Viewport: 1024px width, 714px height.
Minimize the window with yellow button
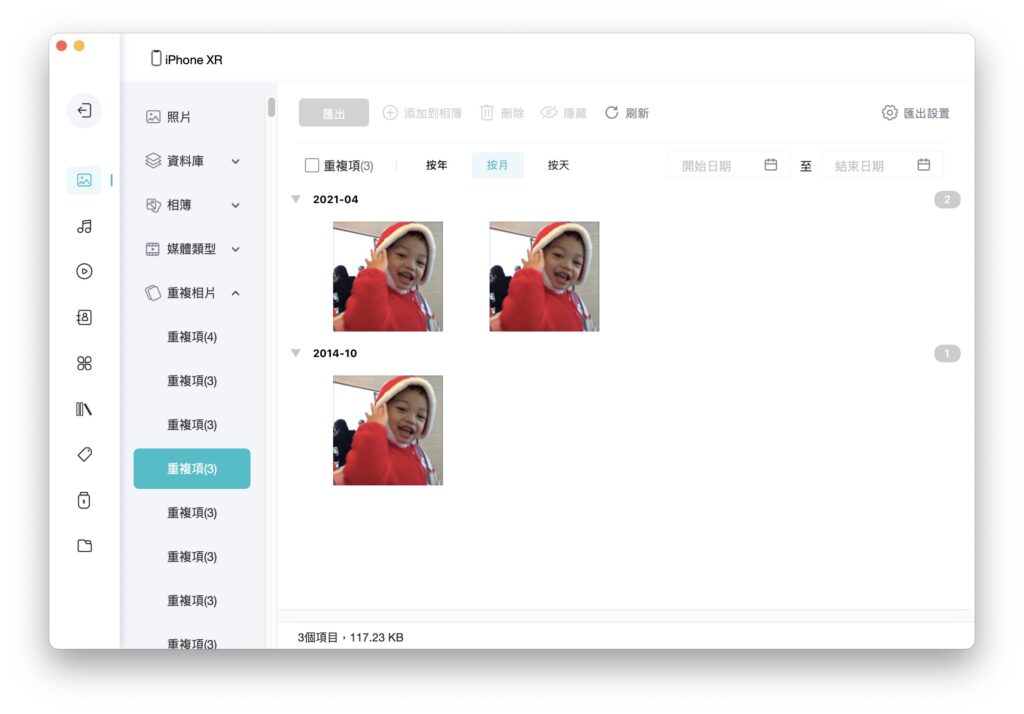tap(79, 46)
